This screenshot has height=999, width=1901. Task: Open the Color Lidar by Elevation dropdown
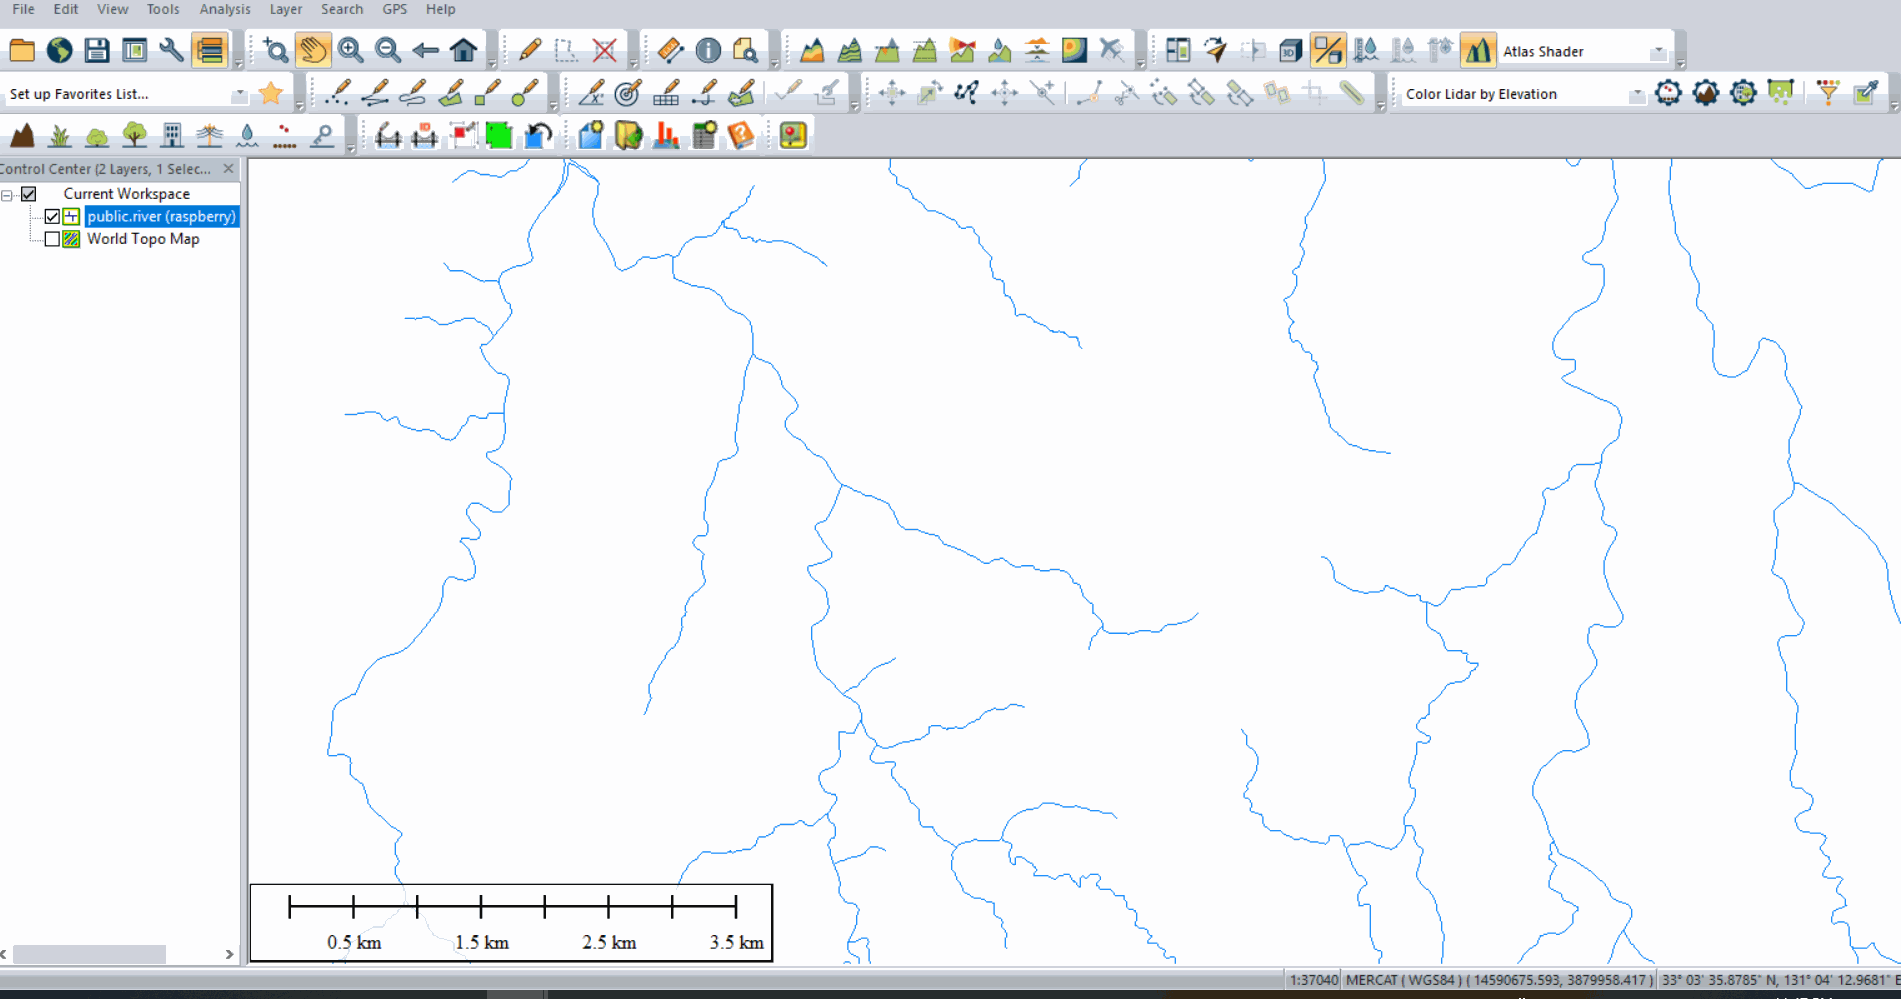coord(1636,94)
